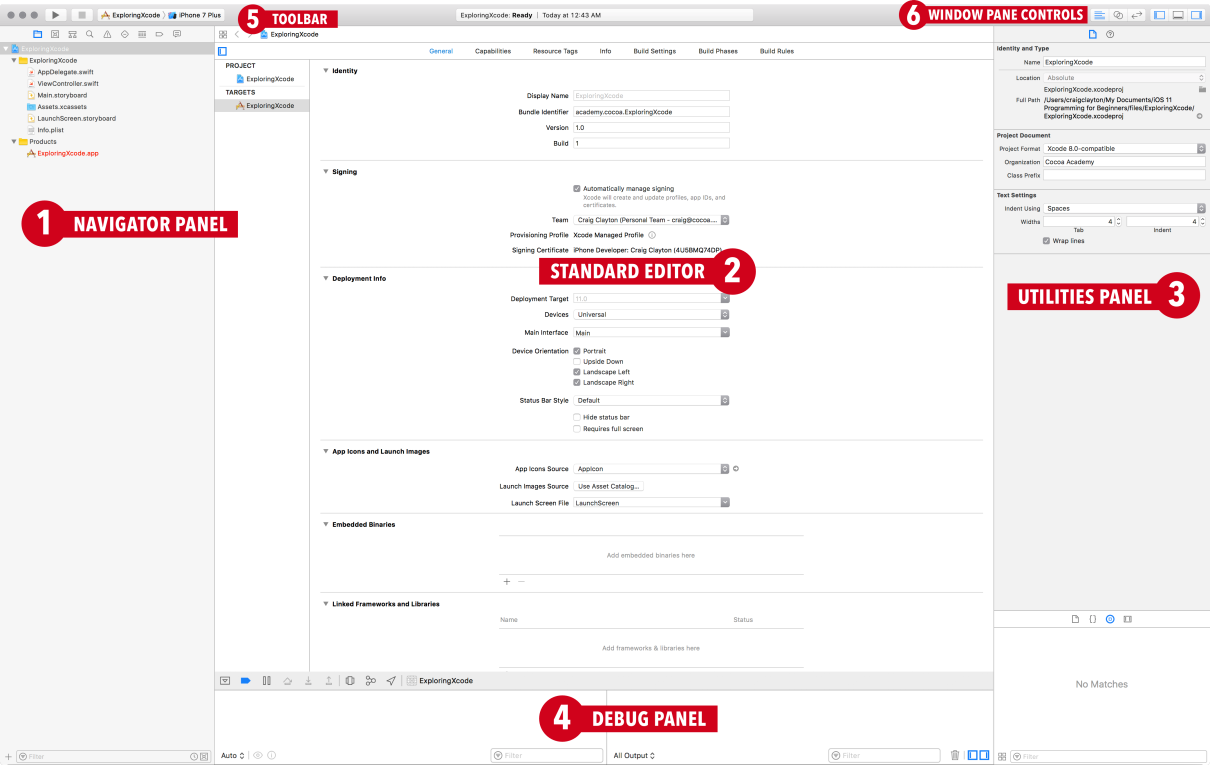Open the Main Interface dropdown

click(652, 333)
